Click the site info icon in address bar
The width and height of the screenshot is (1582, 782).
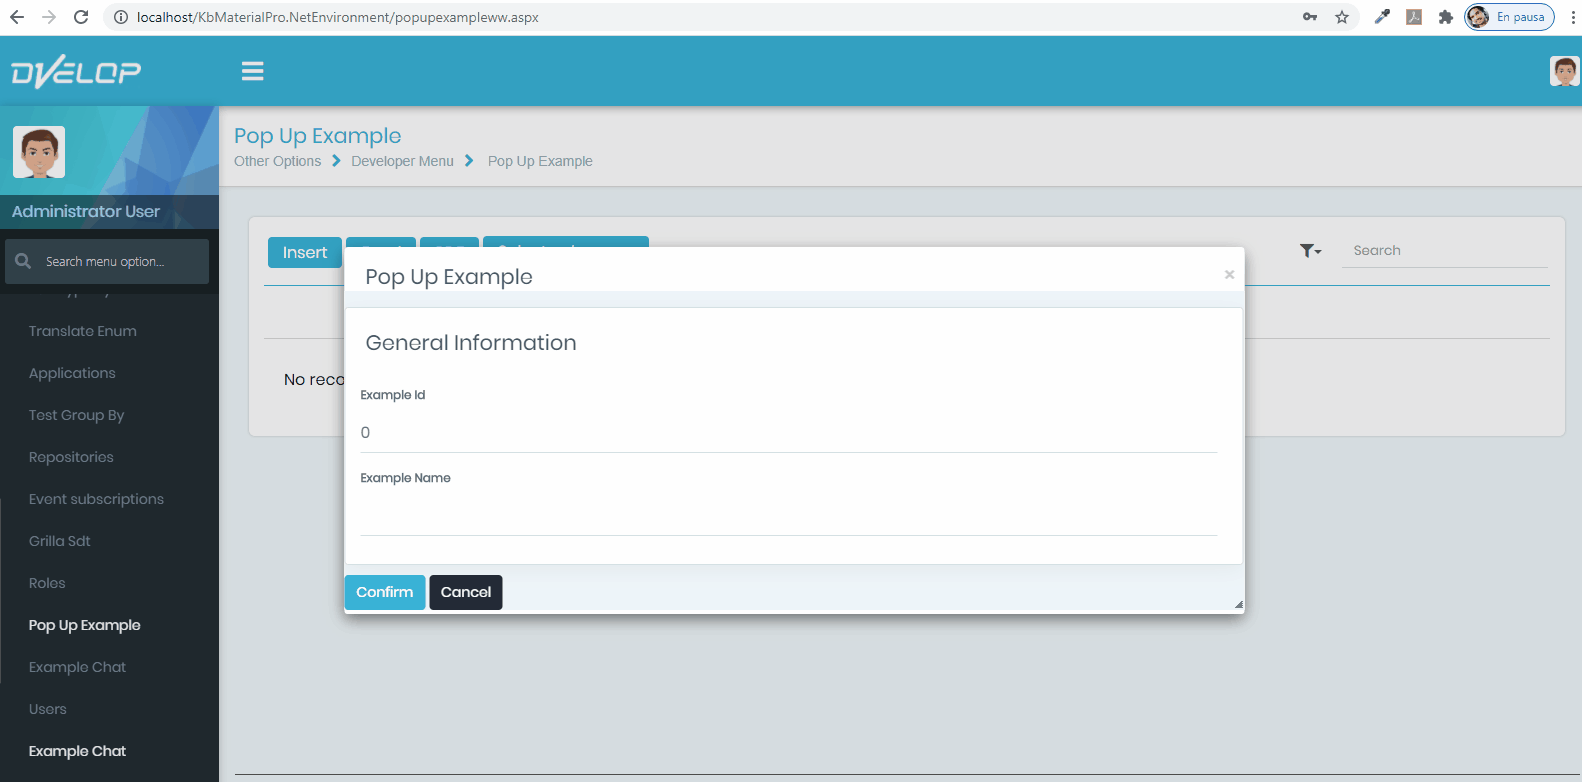121,17
